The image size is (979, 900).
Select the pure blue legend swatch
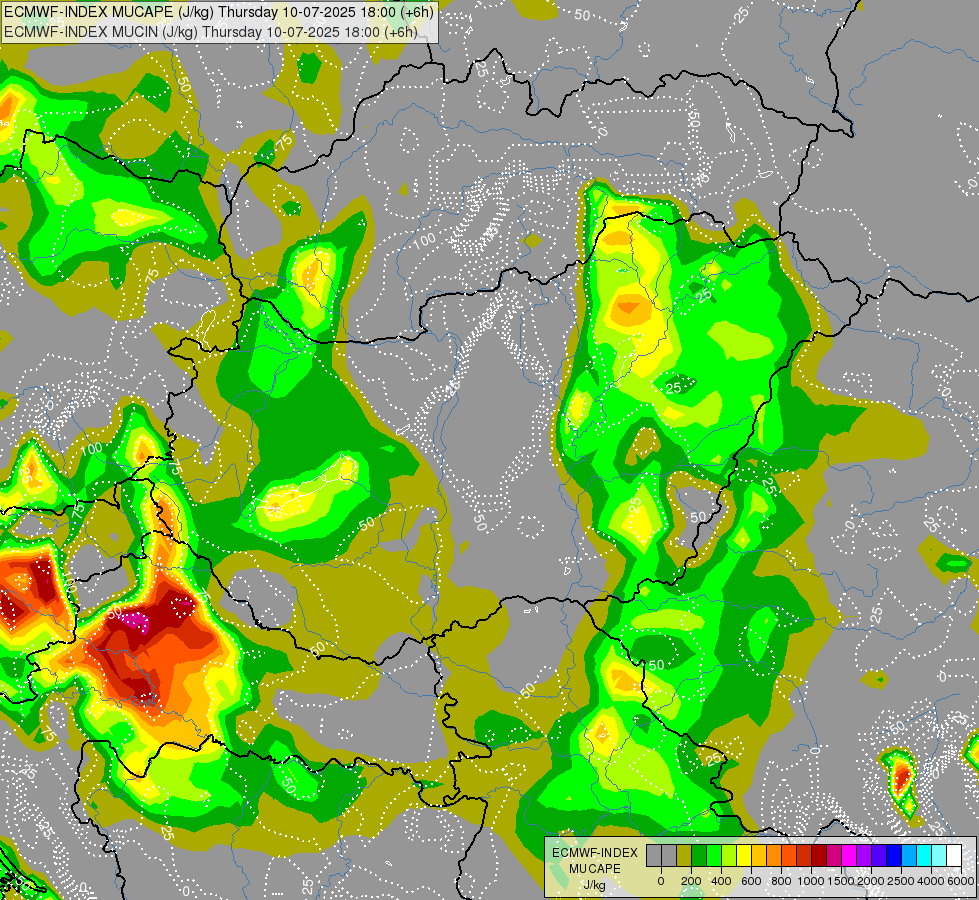pyautogui.click(x=893, y=856)
